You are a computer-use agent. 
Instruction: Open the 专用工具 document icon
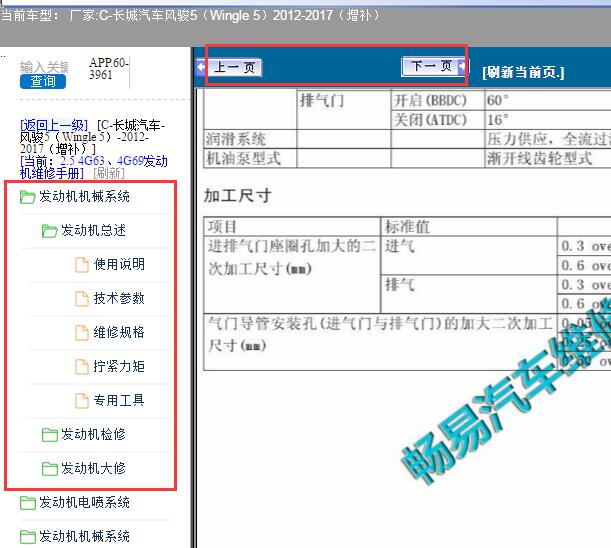[81, 400]
